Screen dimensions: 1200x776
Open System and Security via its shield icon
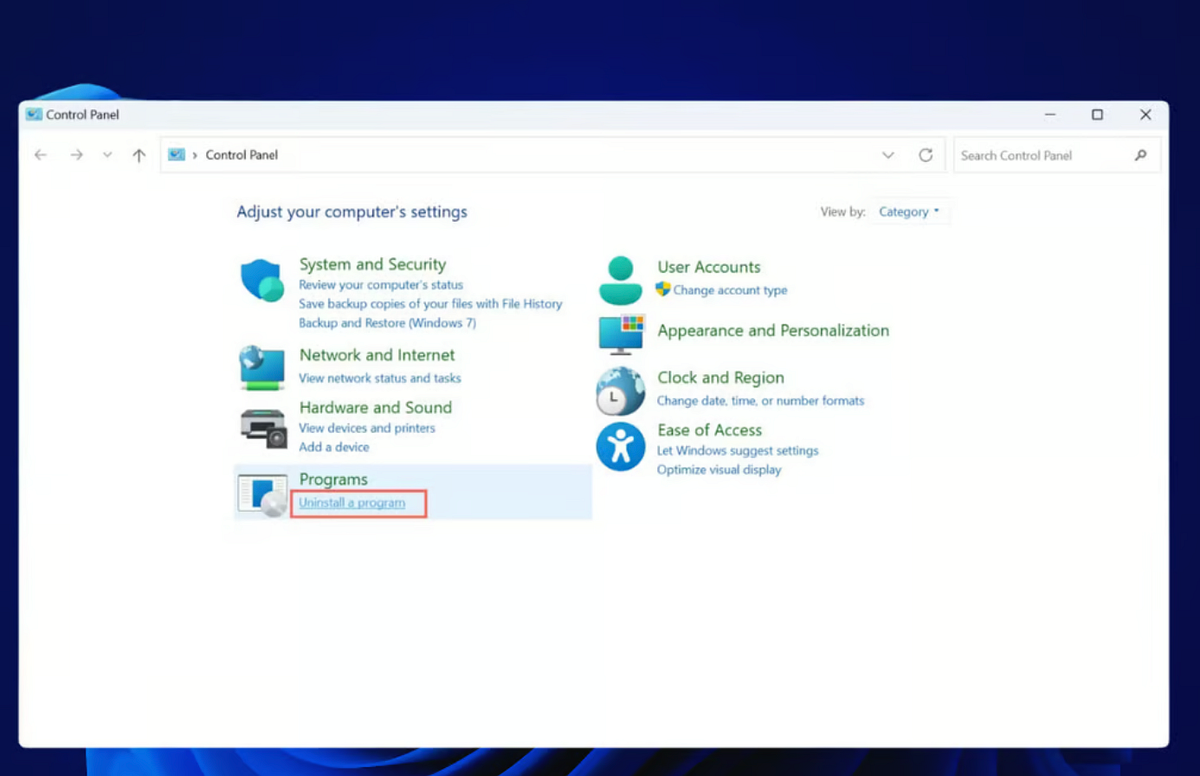click(261, 281)
